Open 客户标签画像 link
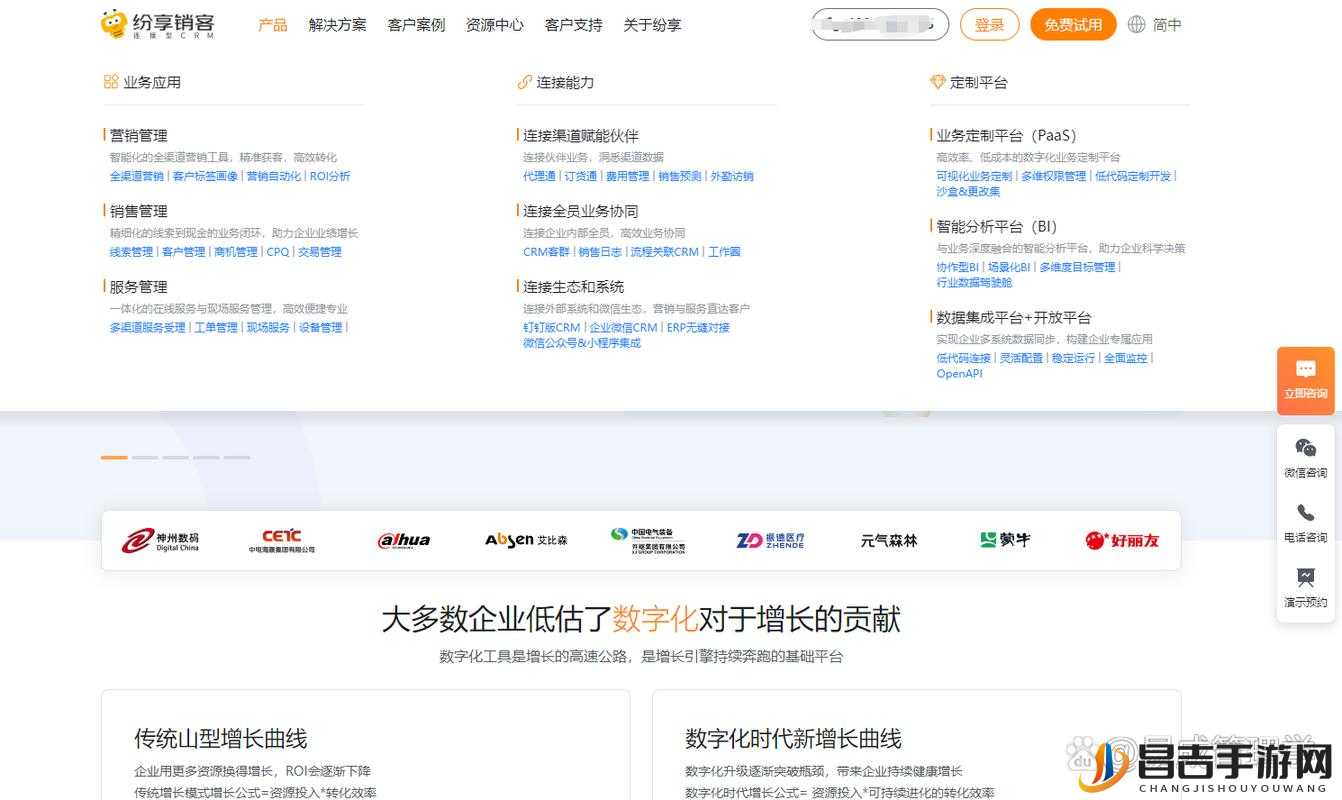The width and height of the screenshot is (1342, 800). (205, 176)
